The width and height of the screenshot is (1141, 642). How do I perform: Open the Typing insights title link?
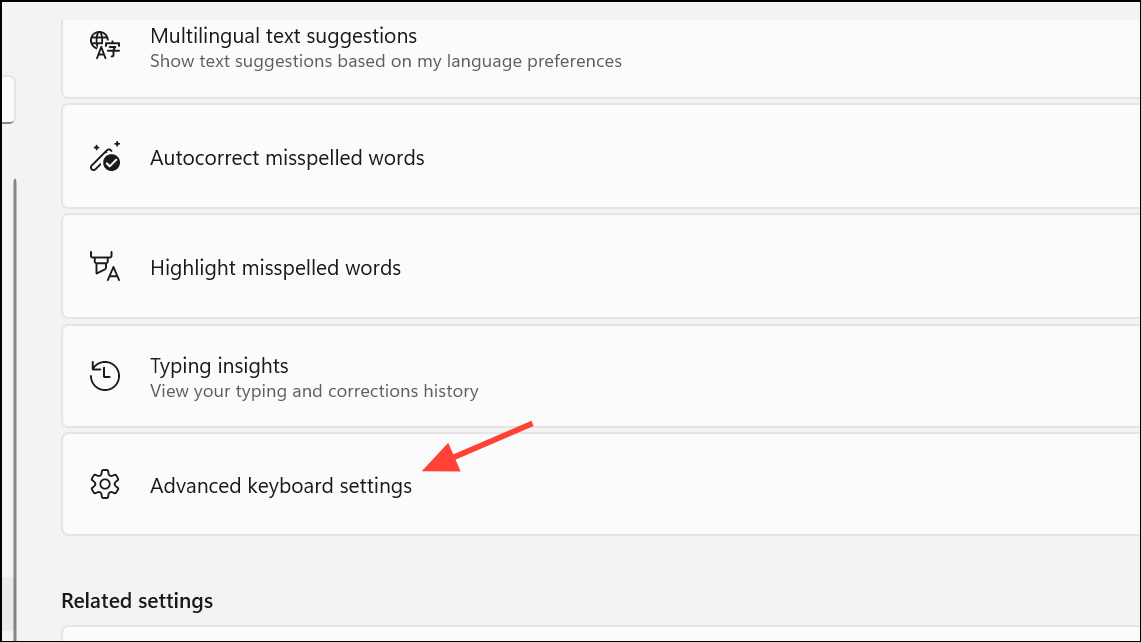[x=219, y=365]
